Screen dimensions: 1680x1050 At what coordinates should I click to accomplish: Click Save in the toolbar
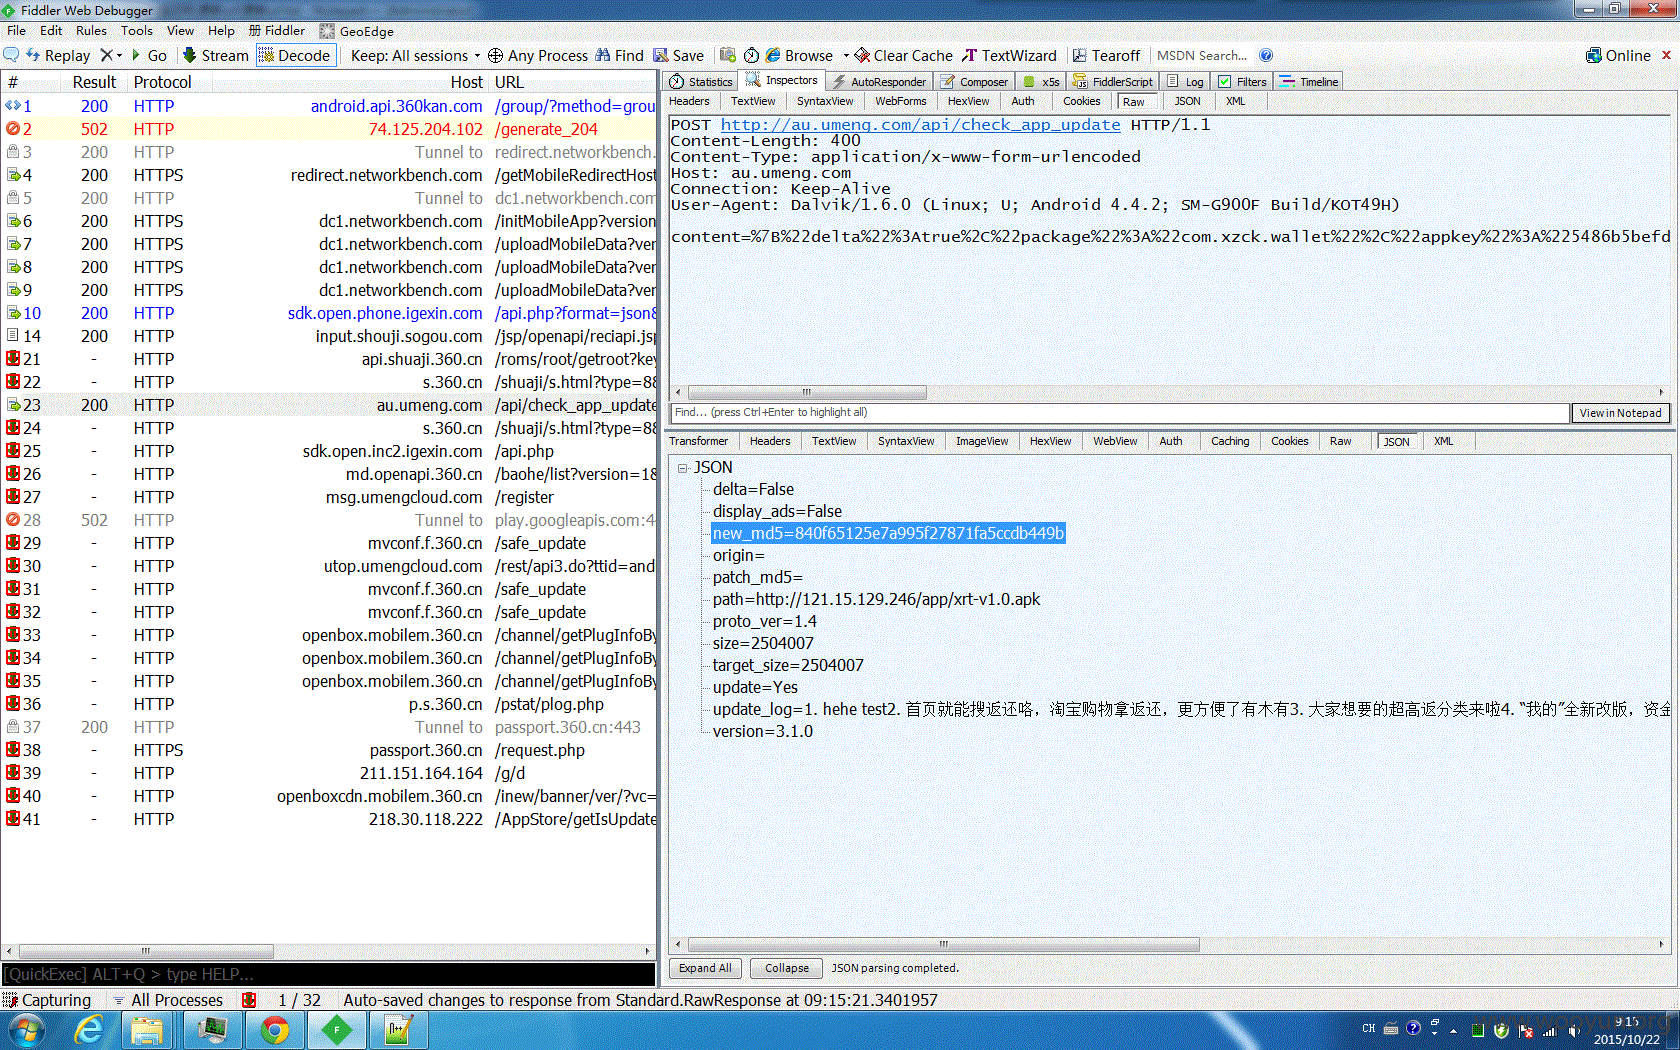click(678, 55)
